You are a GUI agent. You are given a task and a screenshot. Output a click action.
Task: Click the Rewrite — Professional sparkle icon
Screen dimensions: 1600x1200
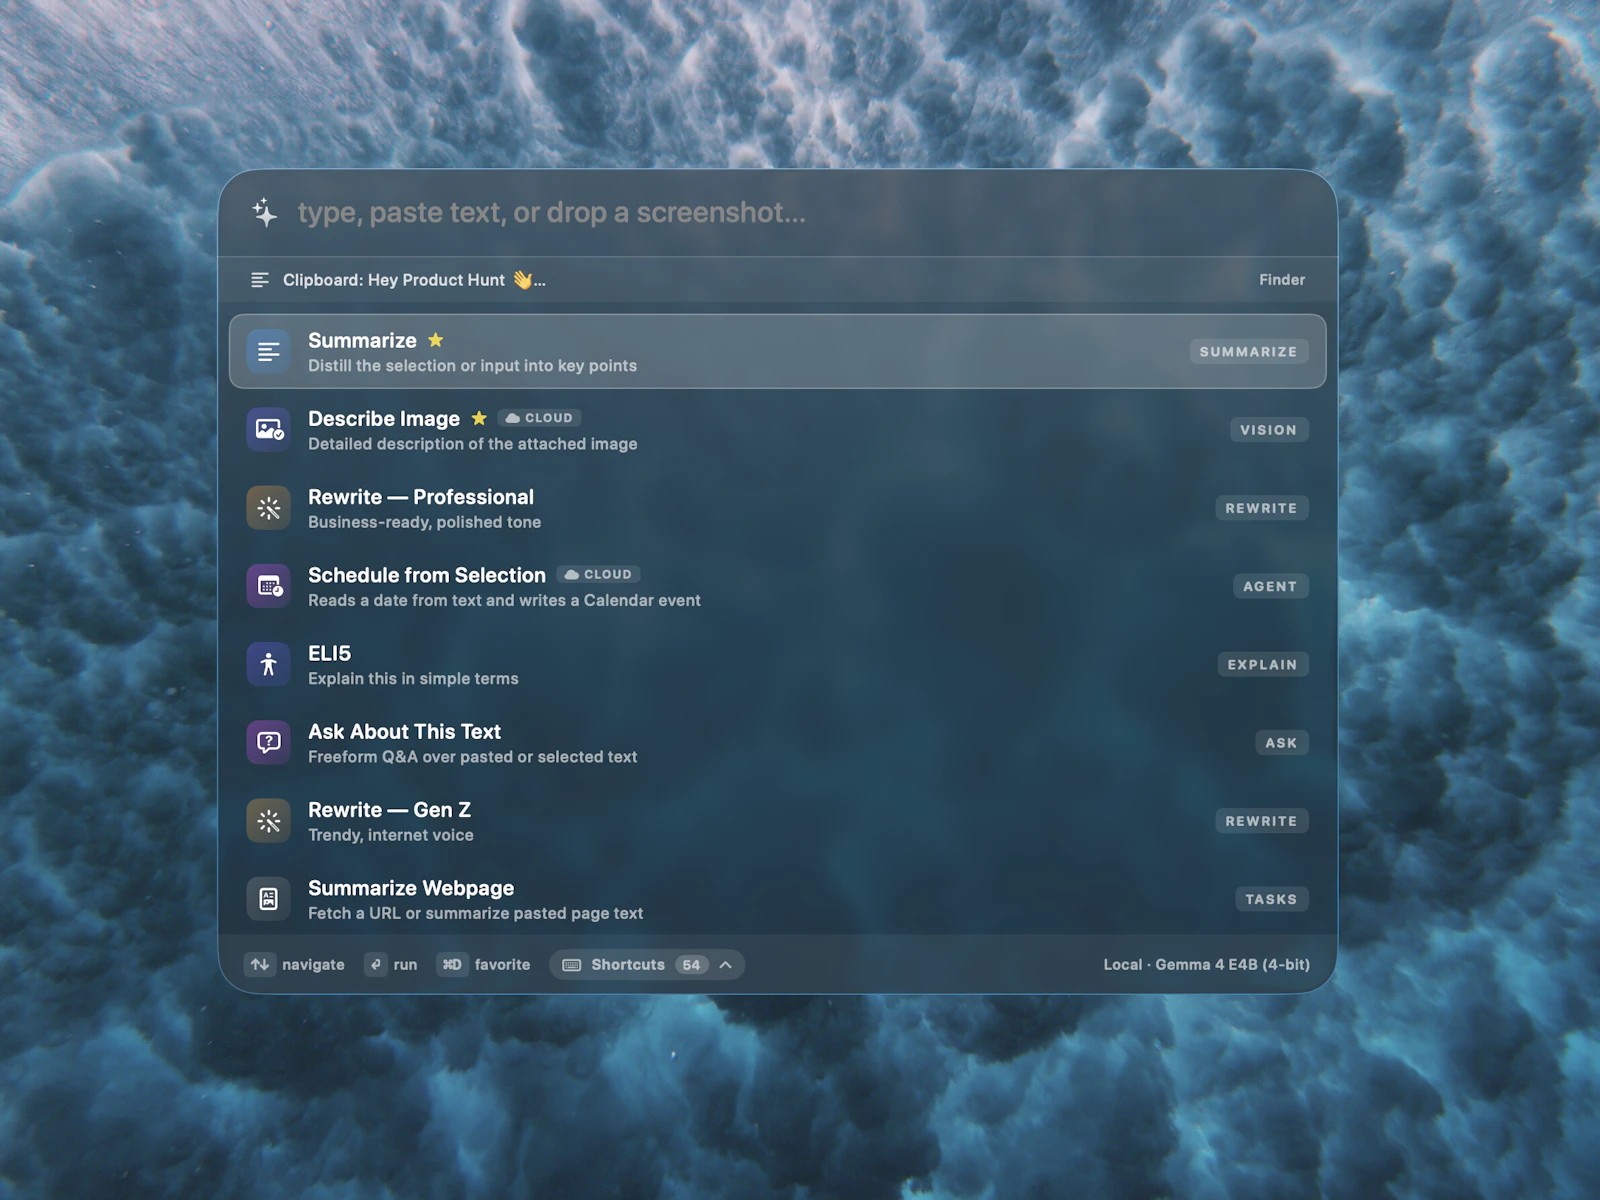pyautogui.click(x=269, y=508)
